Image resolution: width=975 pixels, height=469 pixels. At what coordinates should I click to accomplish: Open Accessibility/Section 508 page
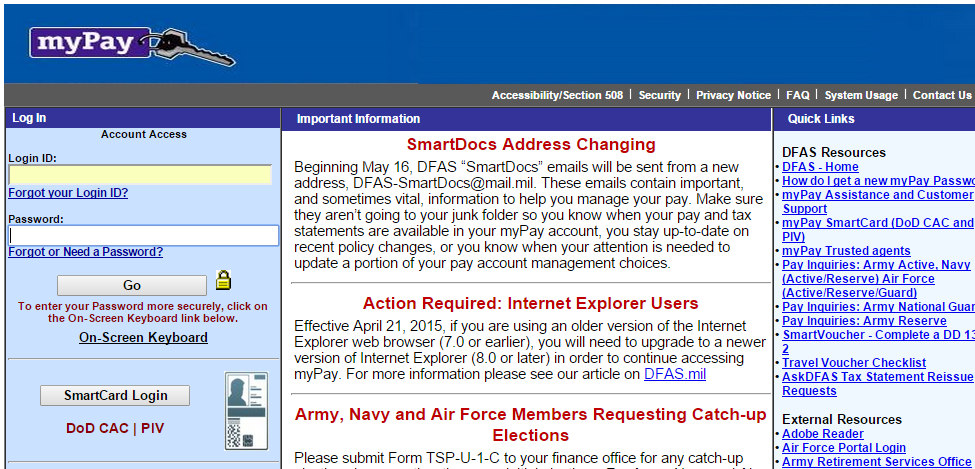[557, 95]
